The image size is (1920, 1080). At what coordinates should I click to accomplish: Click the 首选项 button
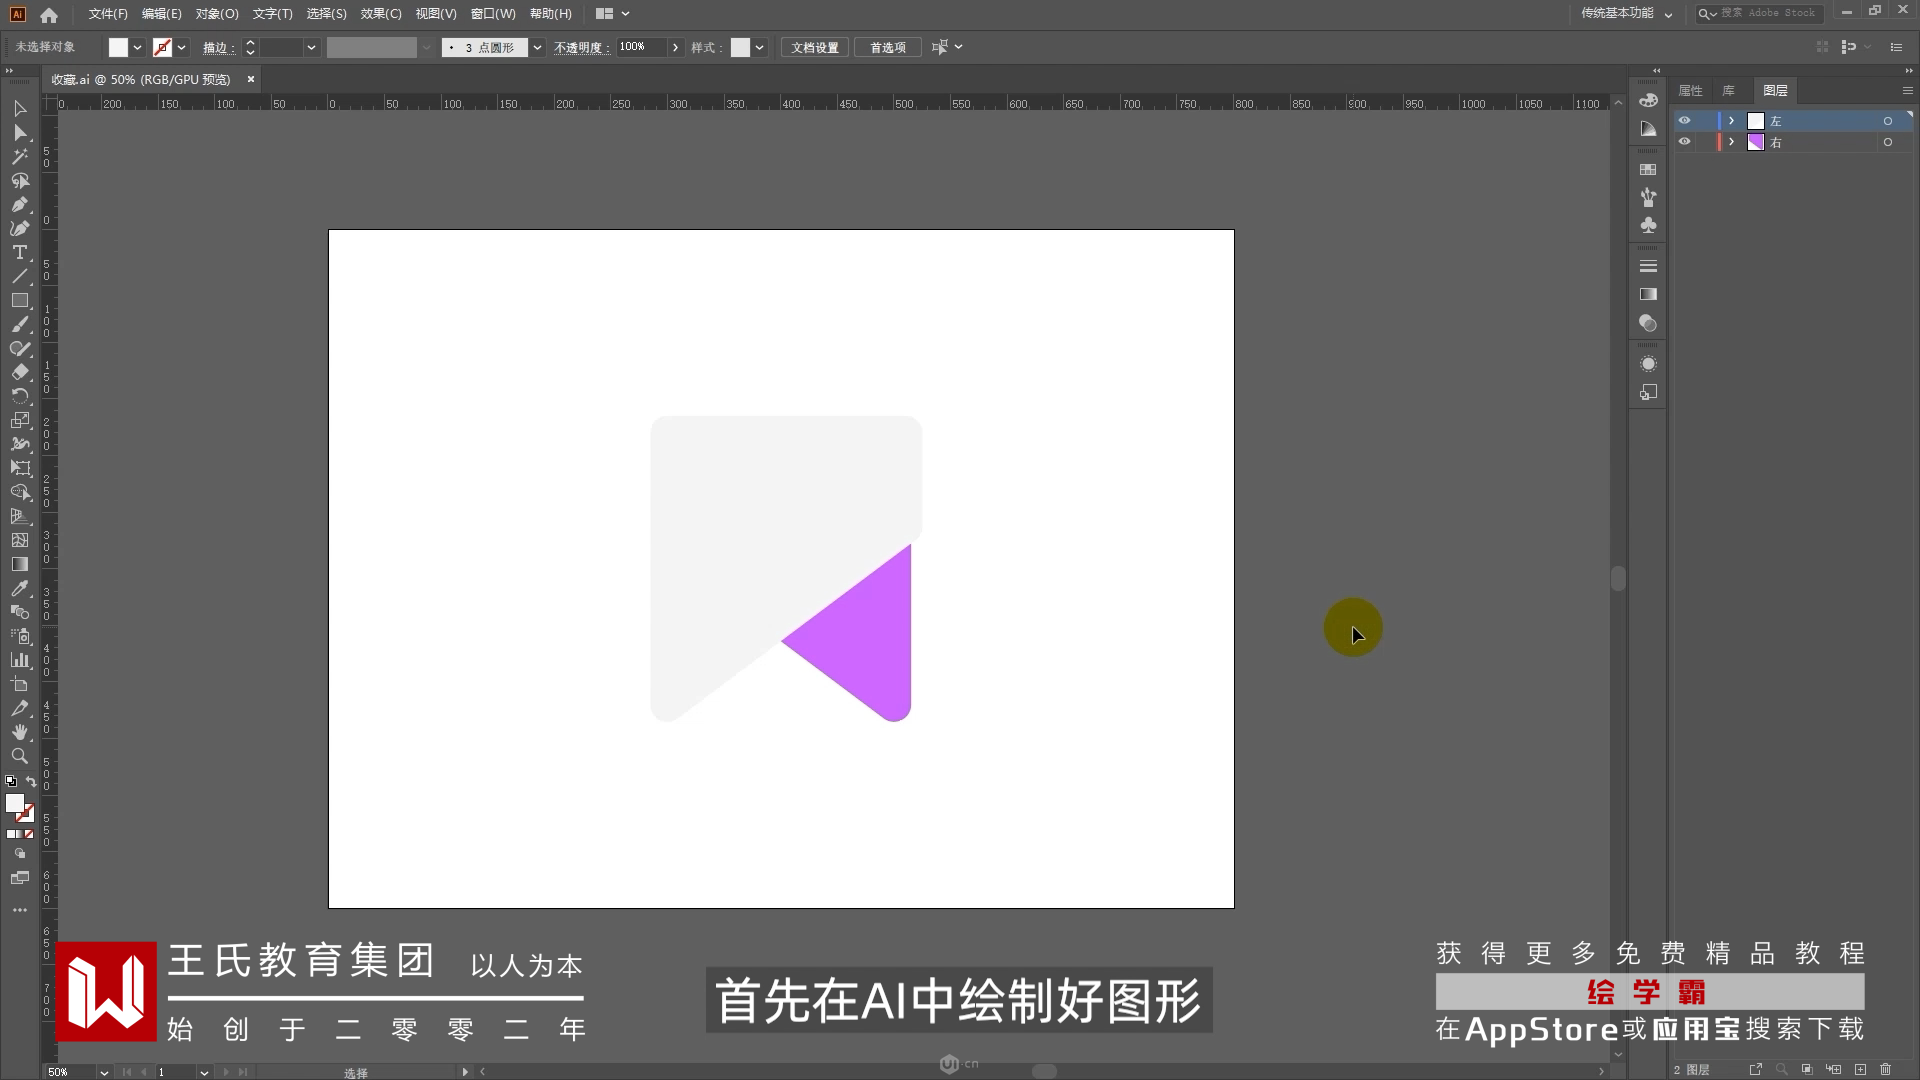point(887,48)
